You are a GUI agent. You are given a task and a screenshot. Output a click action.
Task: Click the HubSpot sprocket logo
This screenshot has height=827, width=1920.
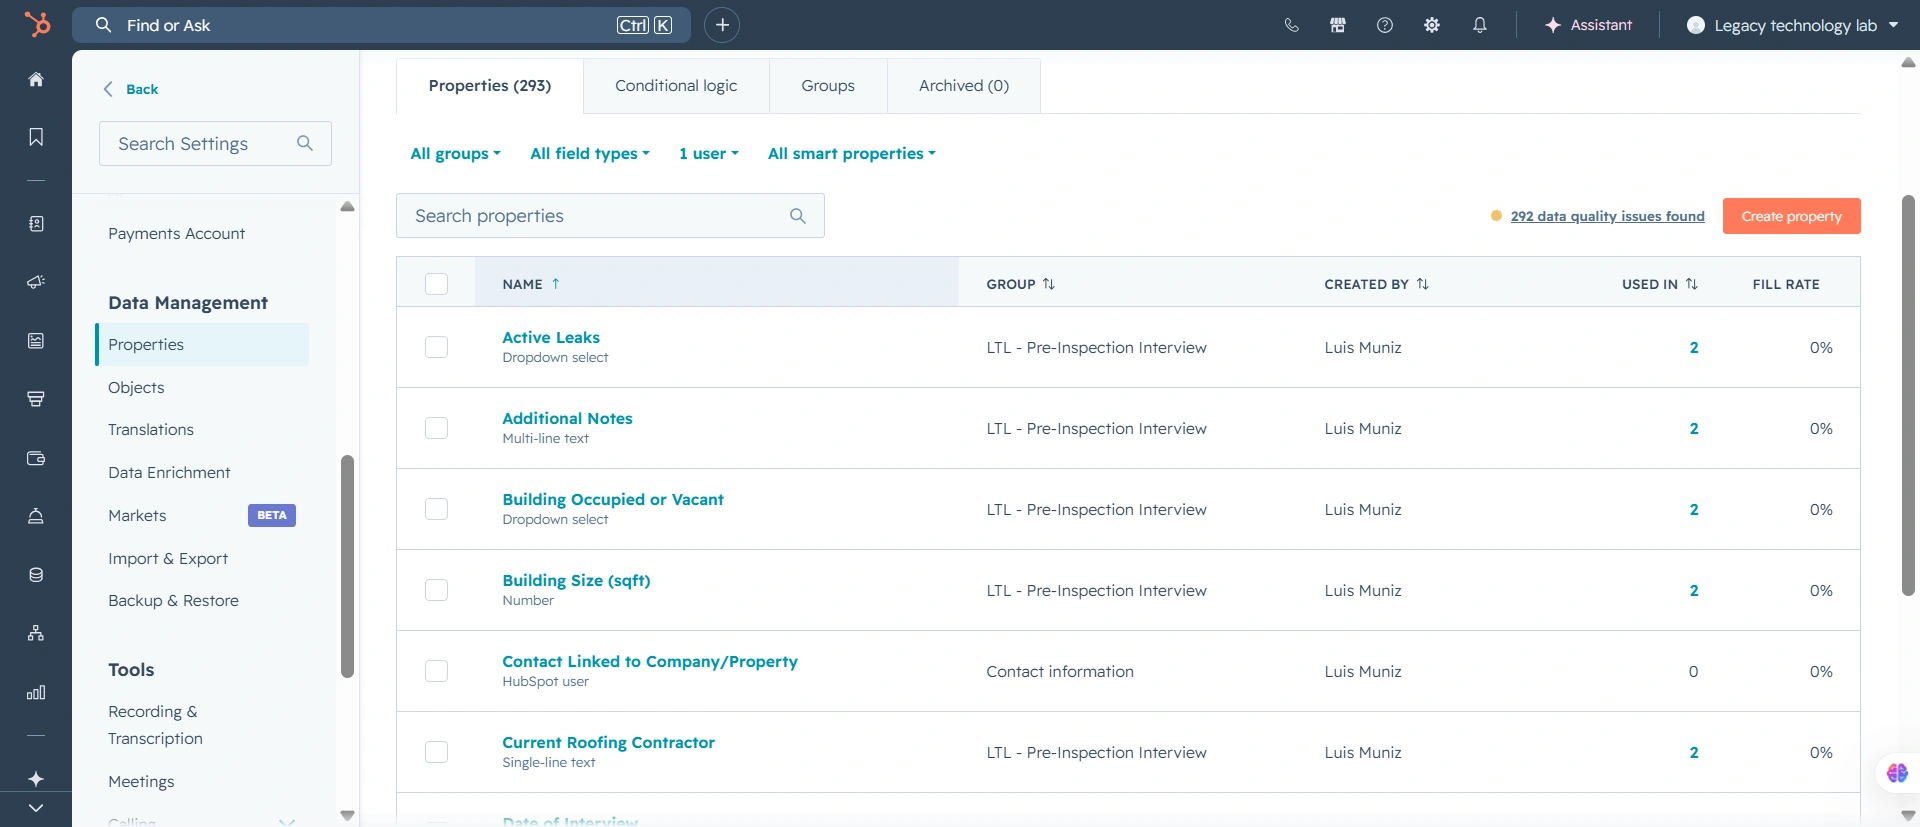pyautogui.click(x=36, y=24)
